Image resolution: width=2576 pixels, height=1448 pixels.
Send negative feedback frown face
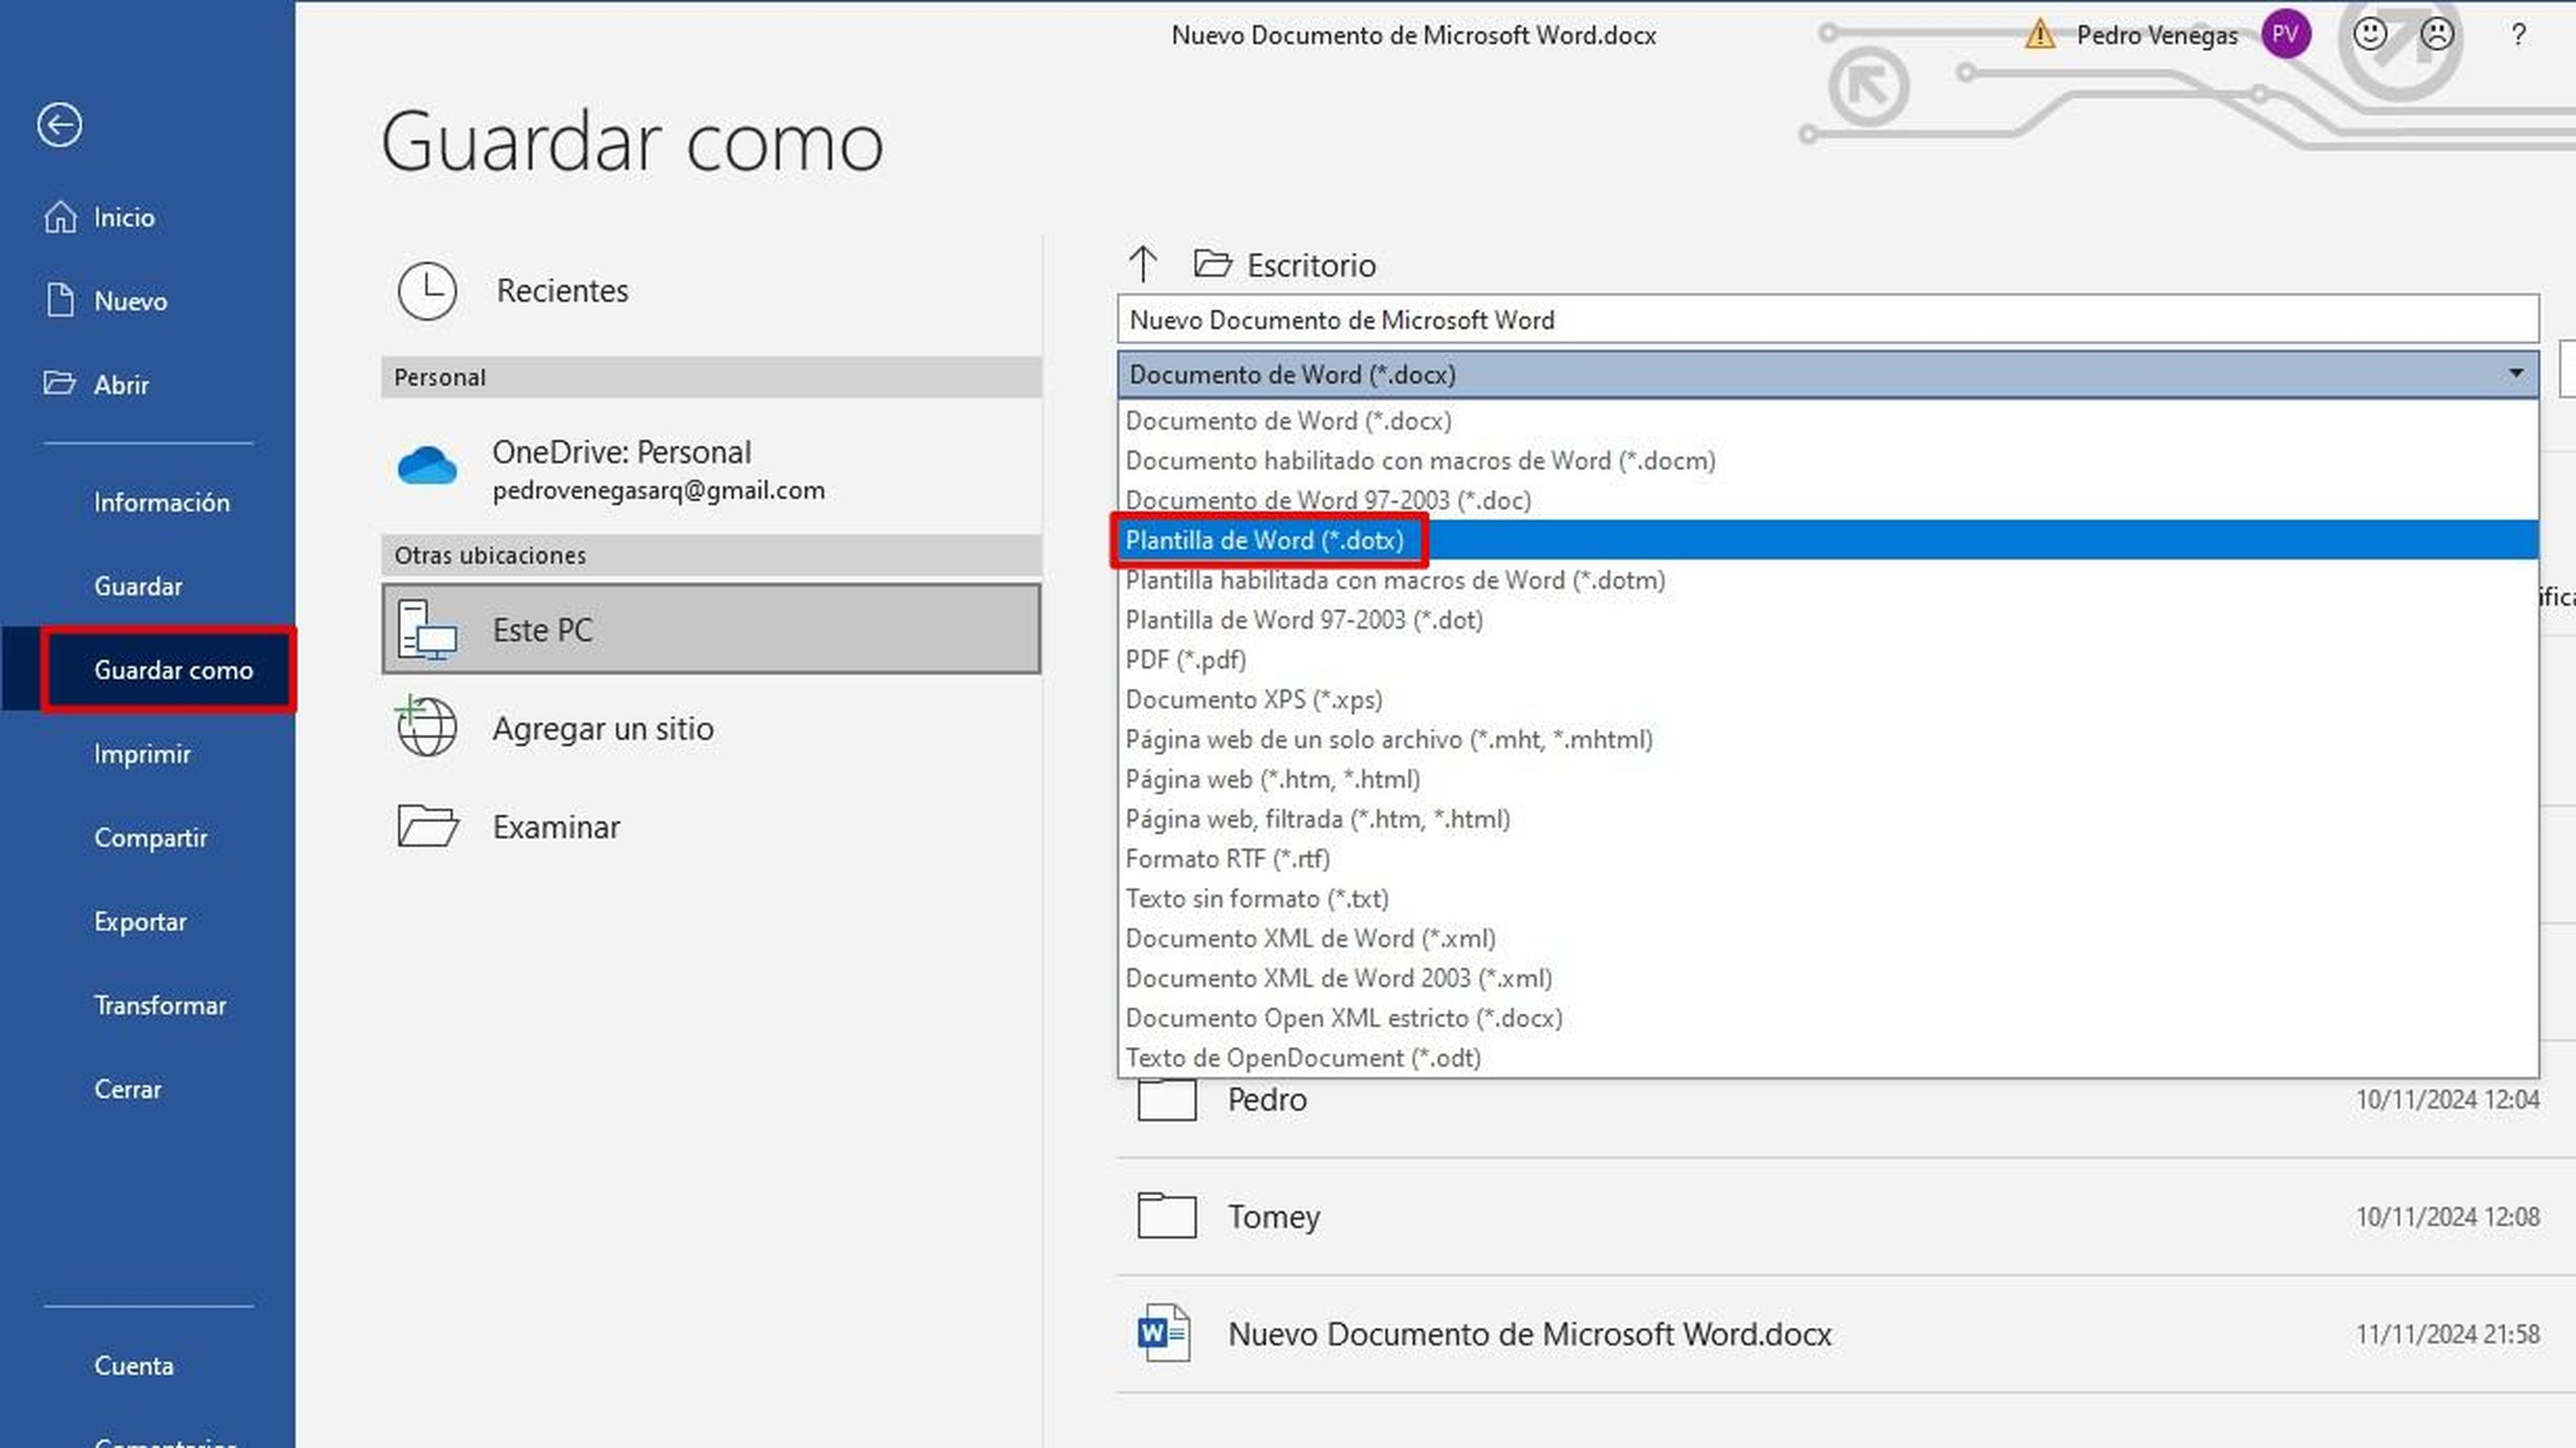point(2437,35)
